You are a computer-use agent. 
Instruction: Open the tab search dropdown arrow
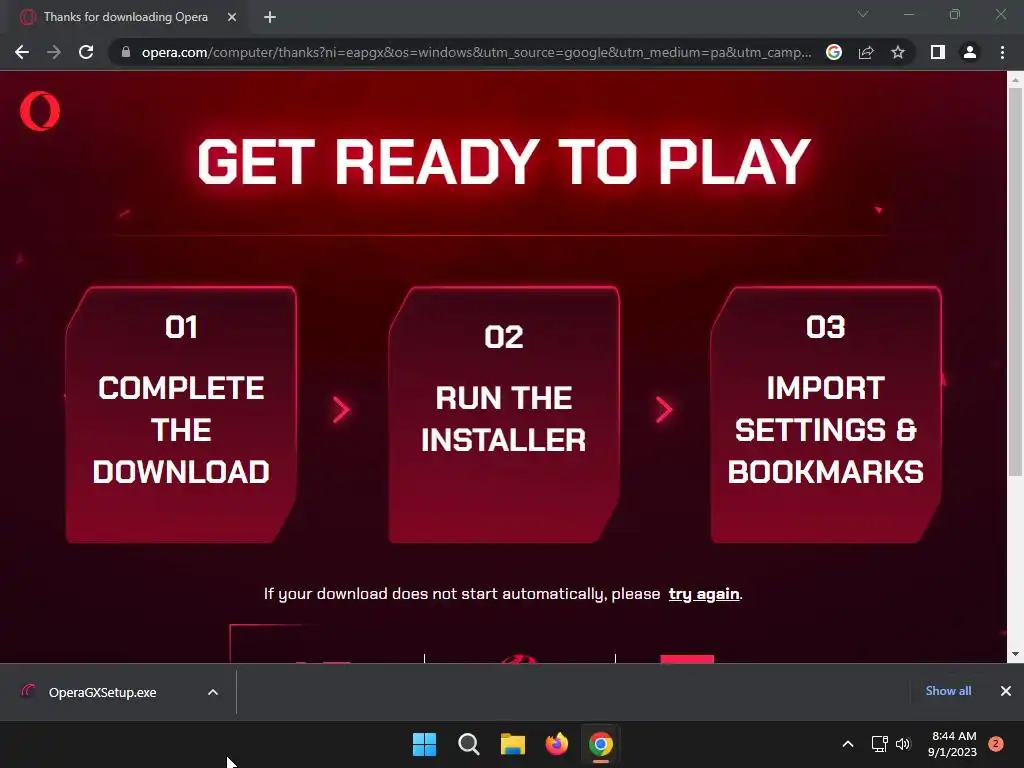point(863,14)
